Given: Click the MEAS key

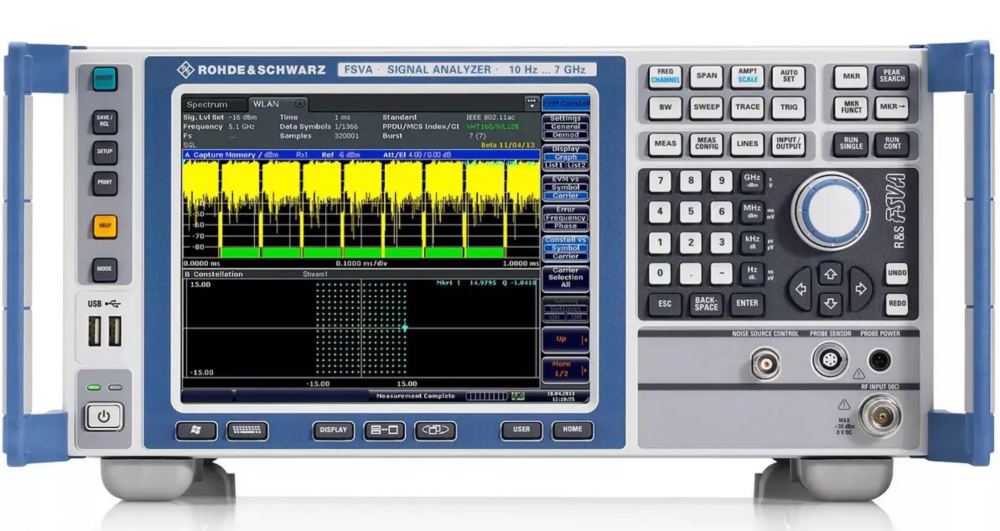Looking at the screenshot, I should click(x=665, y=145).
